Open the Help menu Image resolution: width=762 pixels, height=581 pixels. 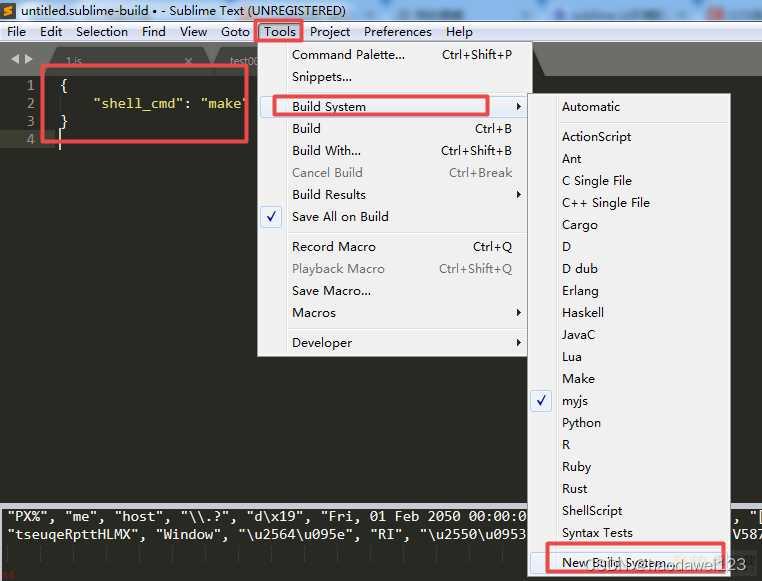(459, 32)
